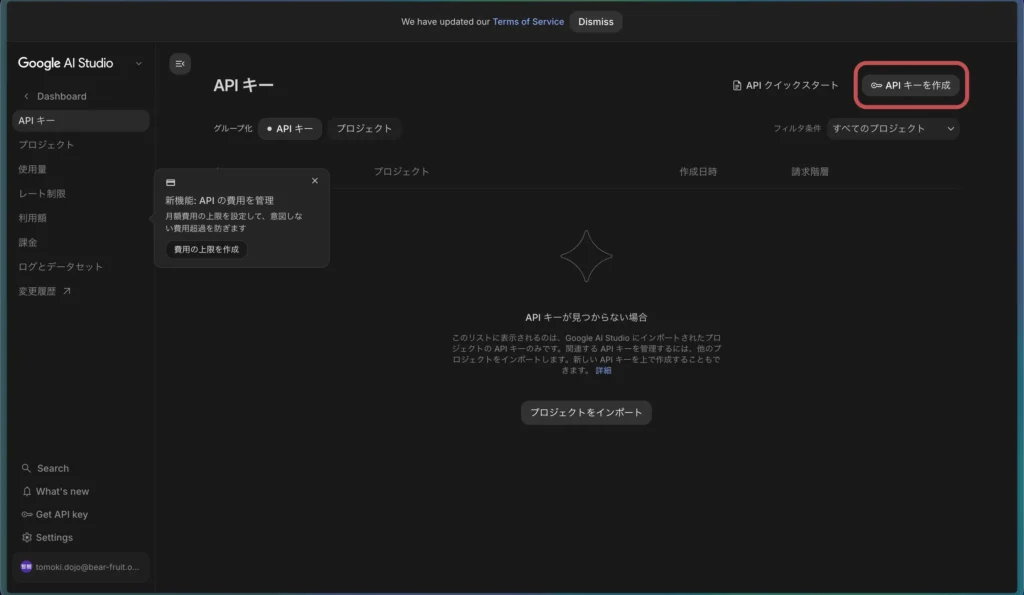Open the Terms of Service link
Image resolution: width=1024 pixels, height=595 pixels.
point(528,22)
